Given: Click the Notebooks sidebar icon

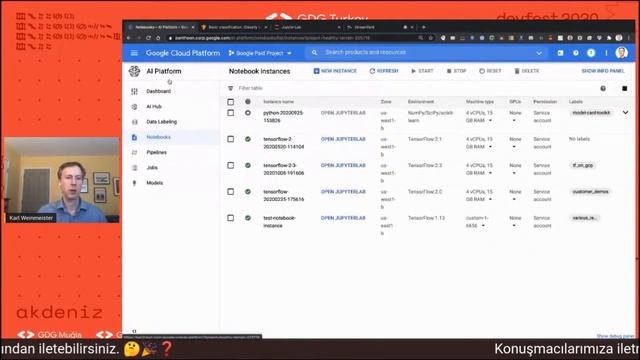Looking at the screenshot, I should pos(134,137).
